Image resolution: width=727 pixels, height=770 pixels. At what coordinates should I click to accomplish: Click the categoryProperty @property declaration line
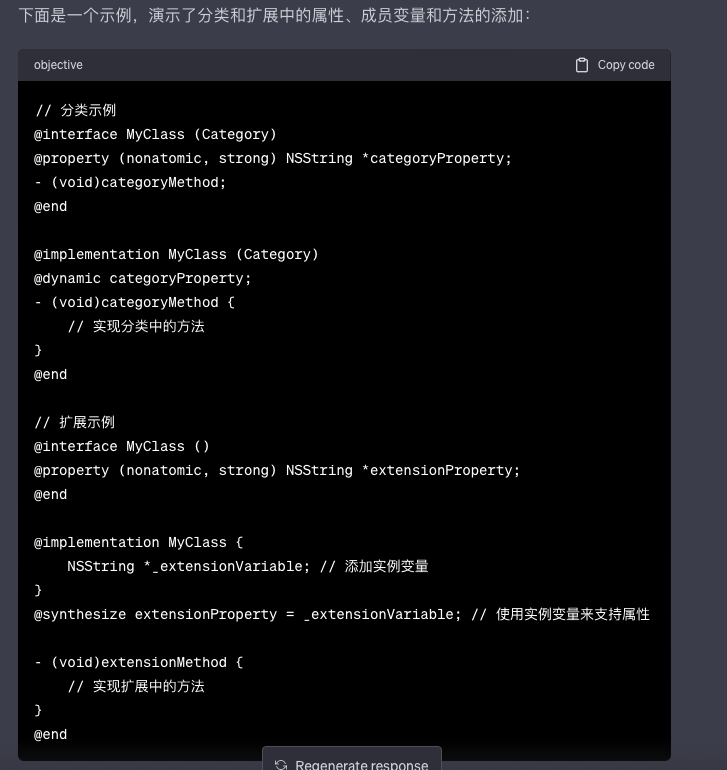pyautogui.click(x=273, y=158)
